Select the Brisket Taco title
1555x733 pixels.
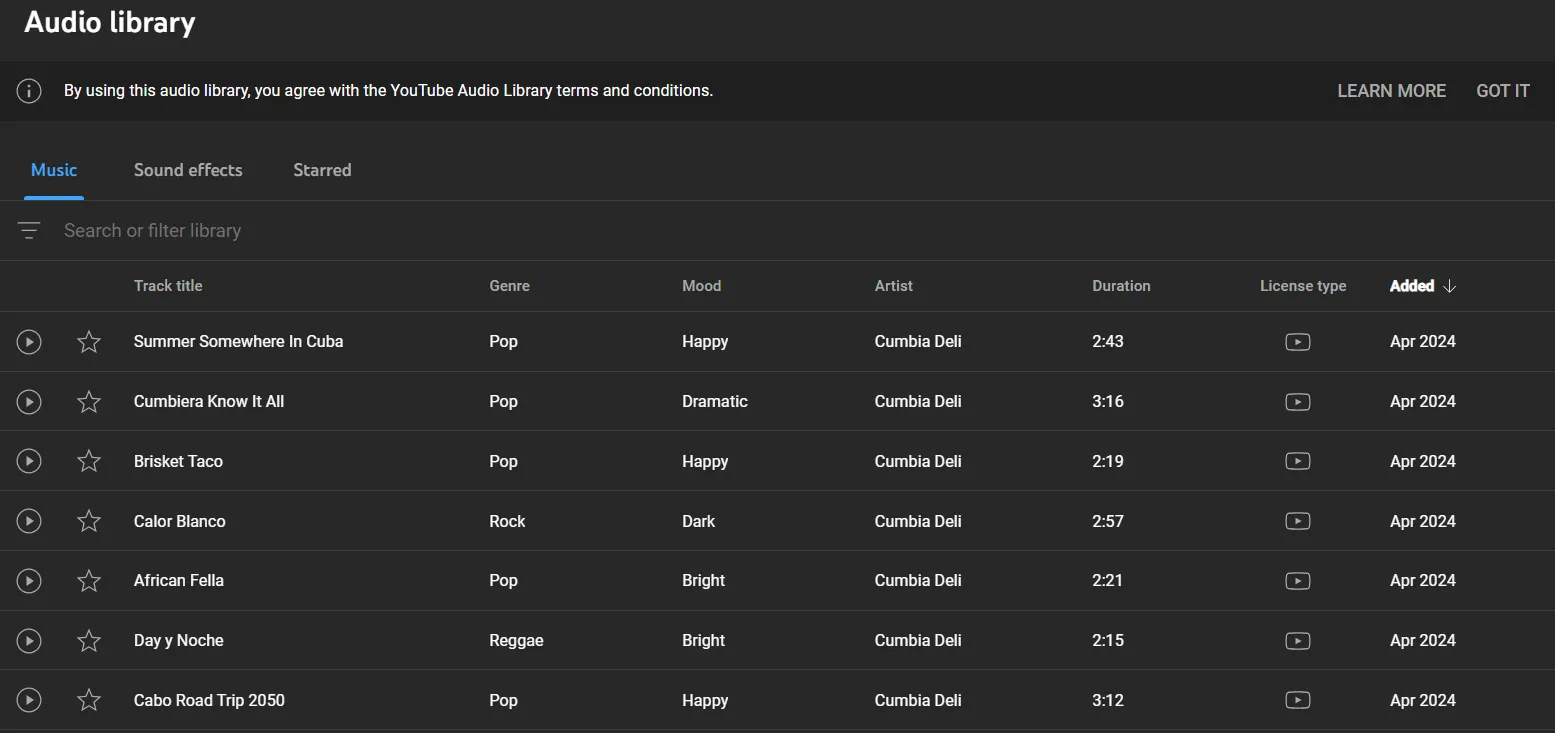click(178, 461)
